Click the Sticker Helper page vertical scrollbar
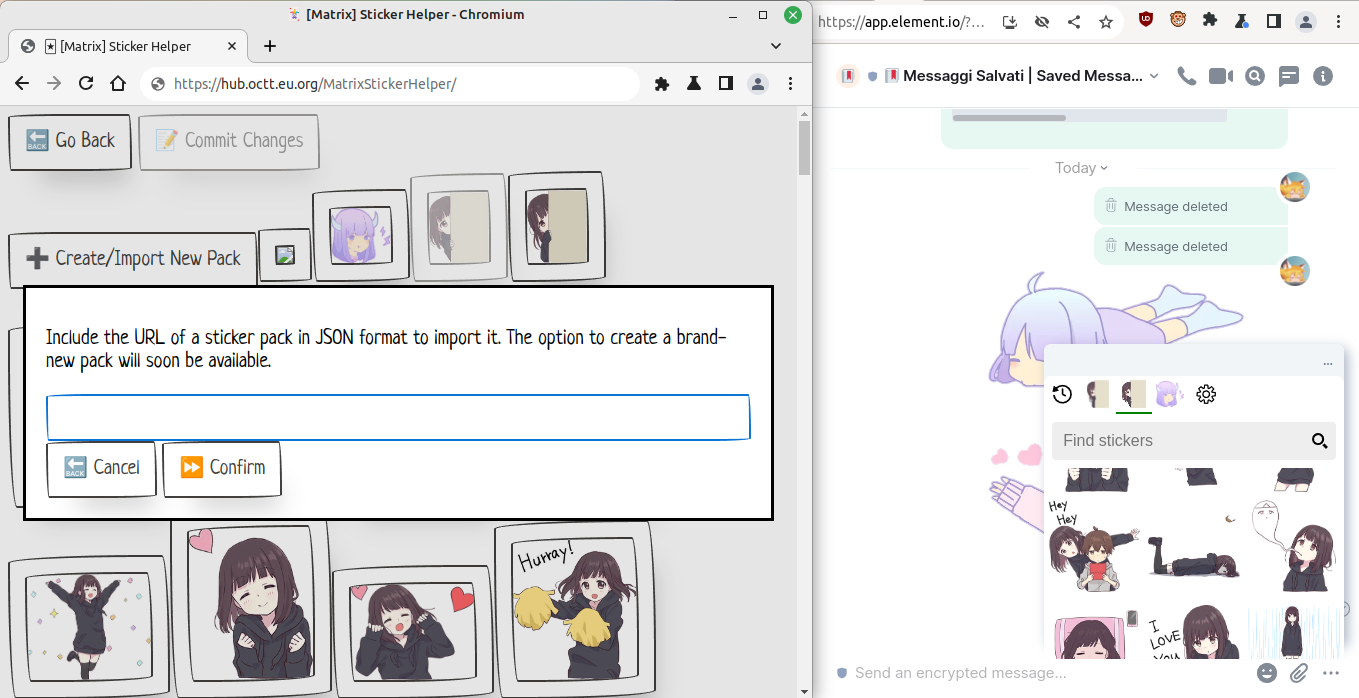 tap(804, 148)
